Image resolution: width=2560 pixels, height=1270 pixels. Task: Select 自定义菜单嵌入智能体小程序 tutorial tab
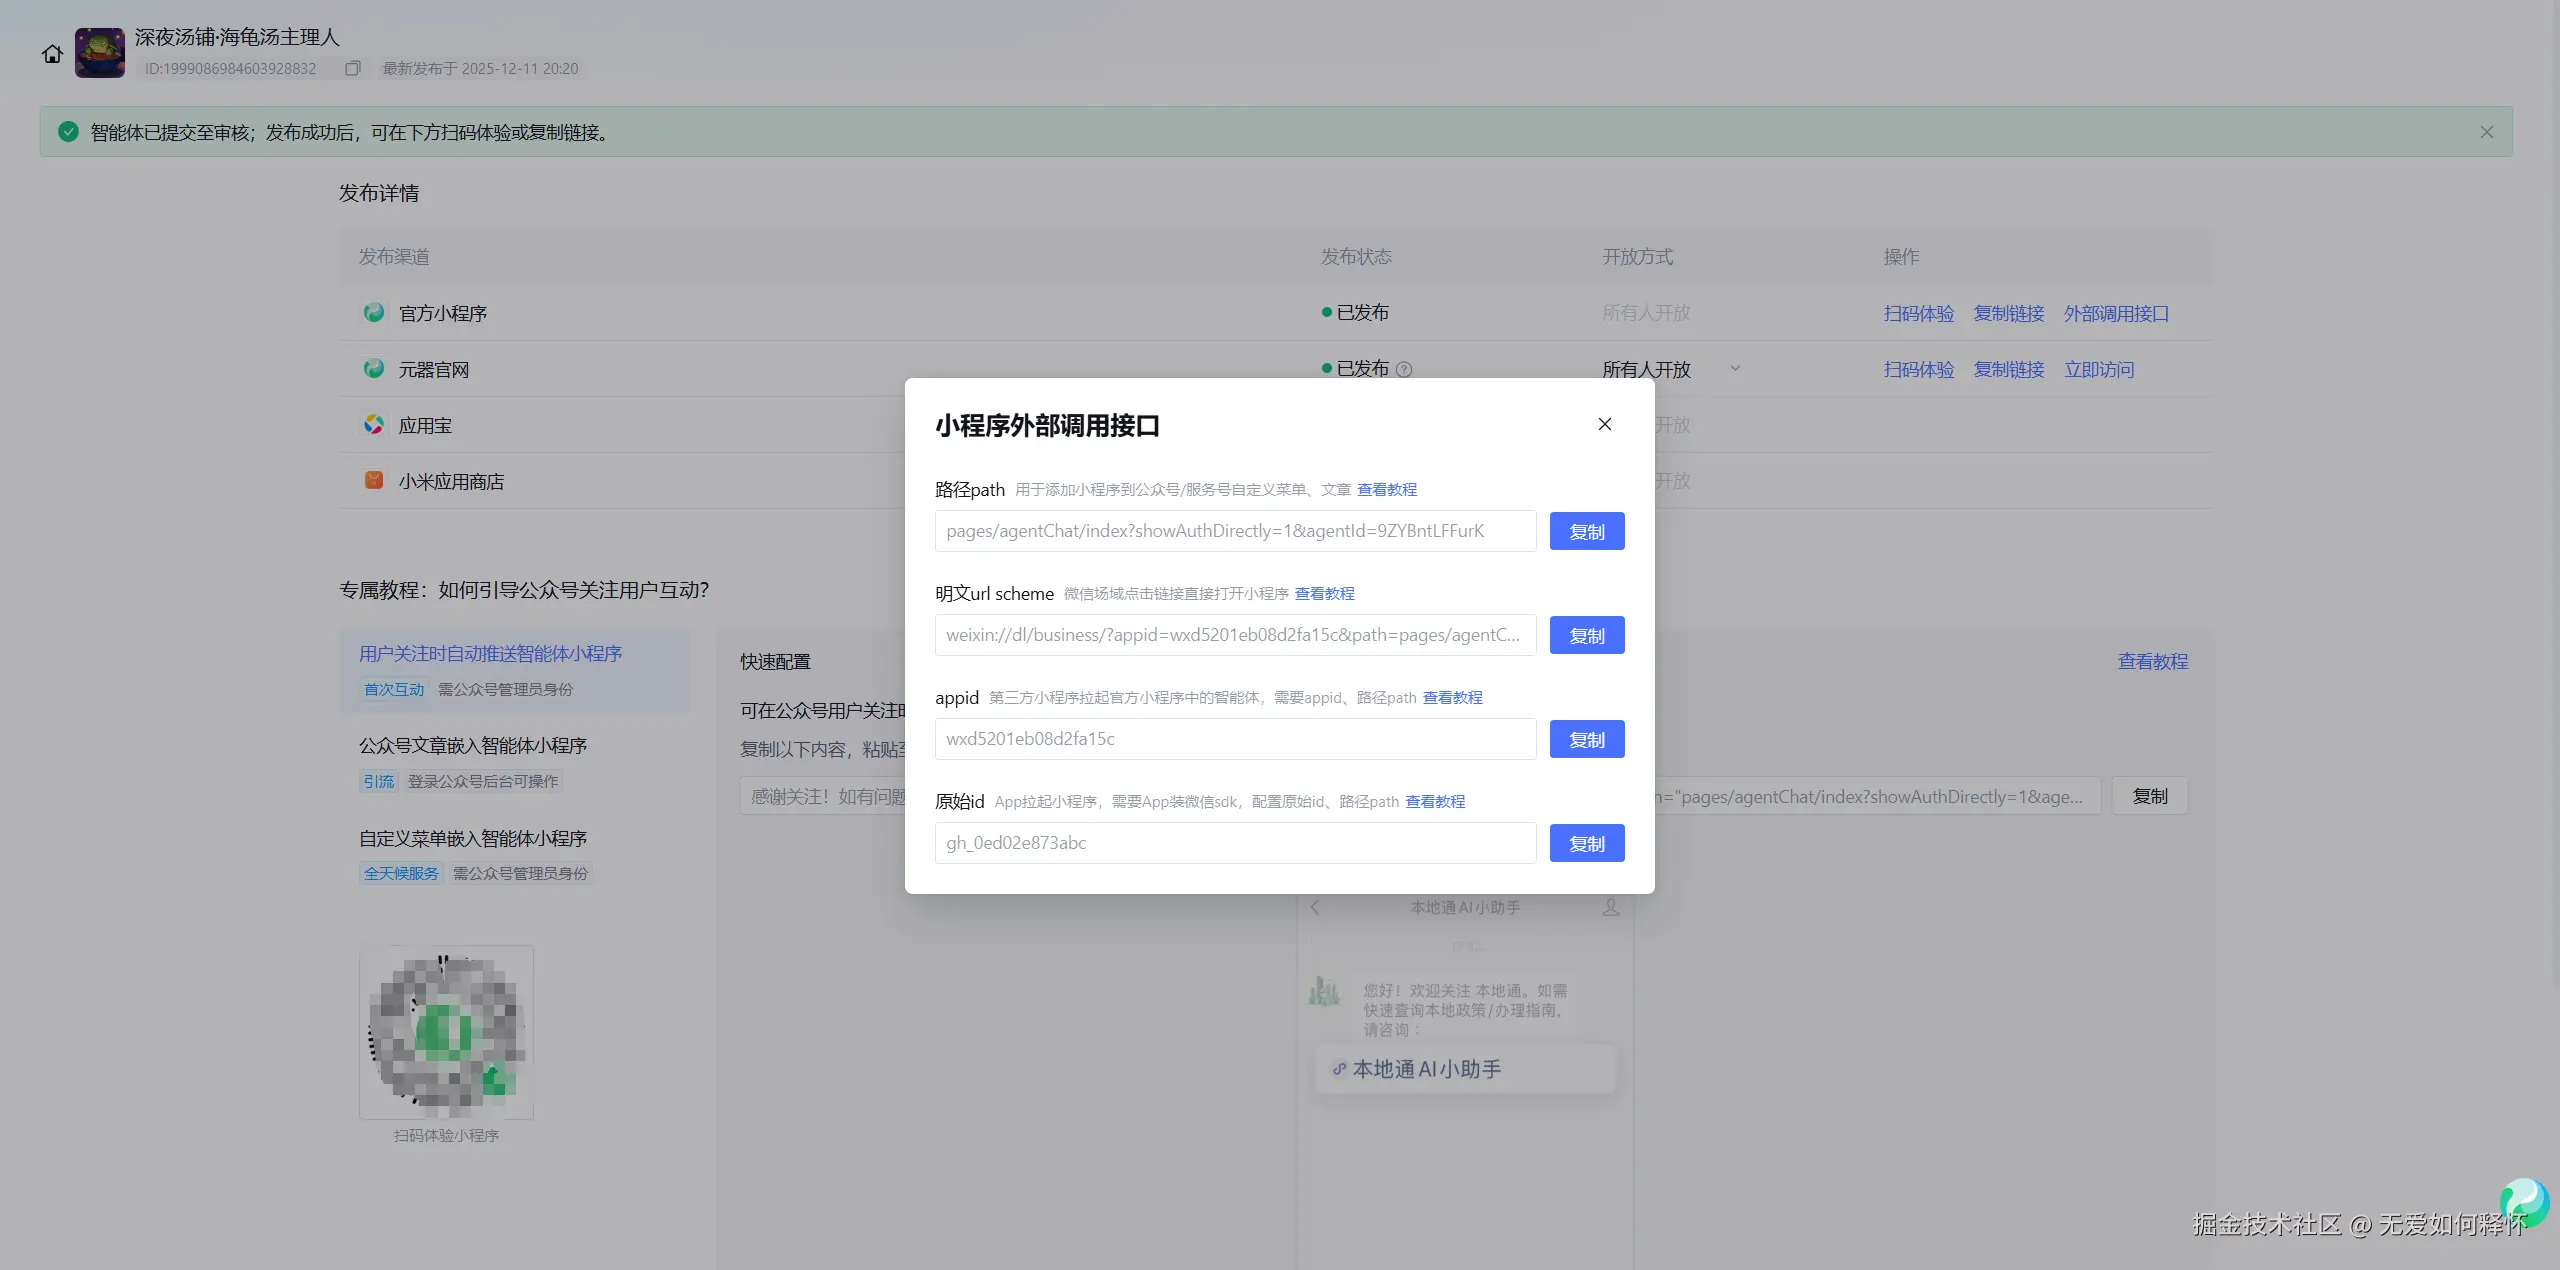(x=473, y=839)
